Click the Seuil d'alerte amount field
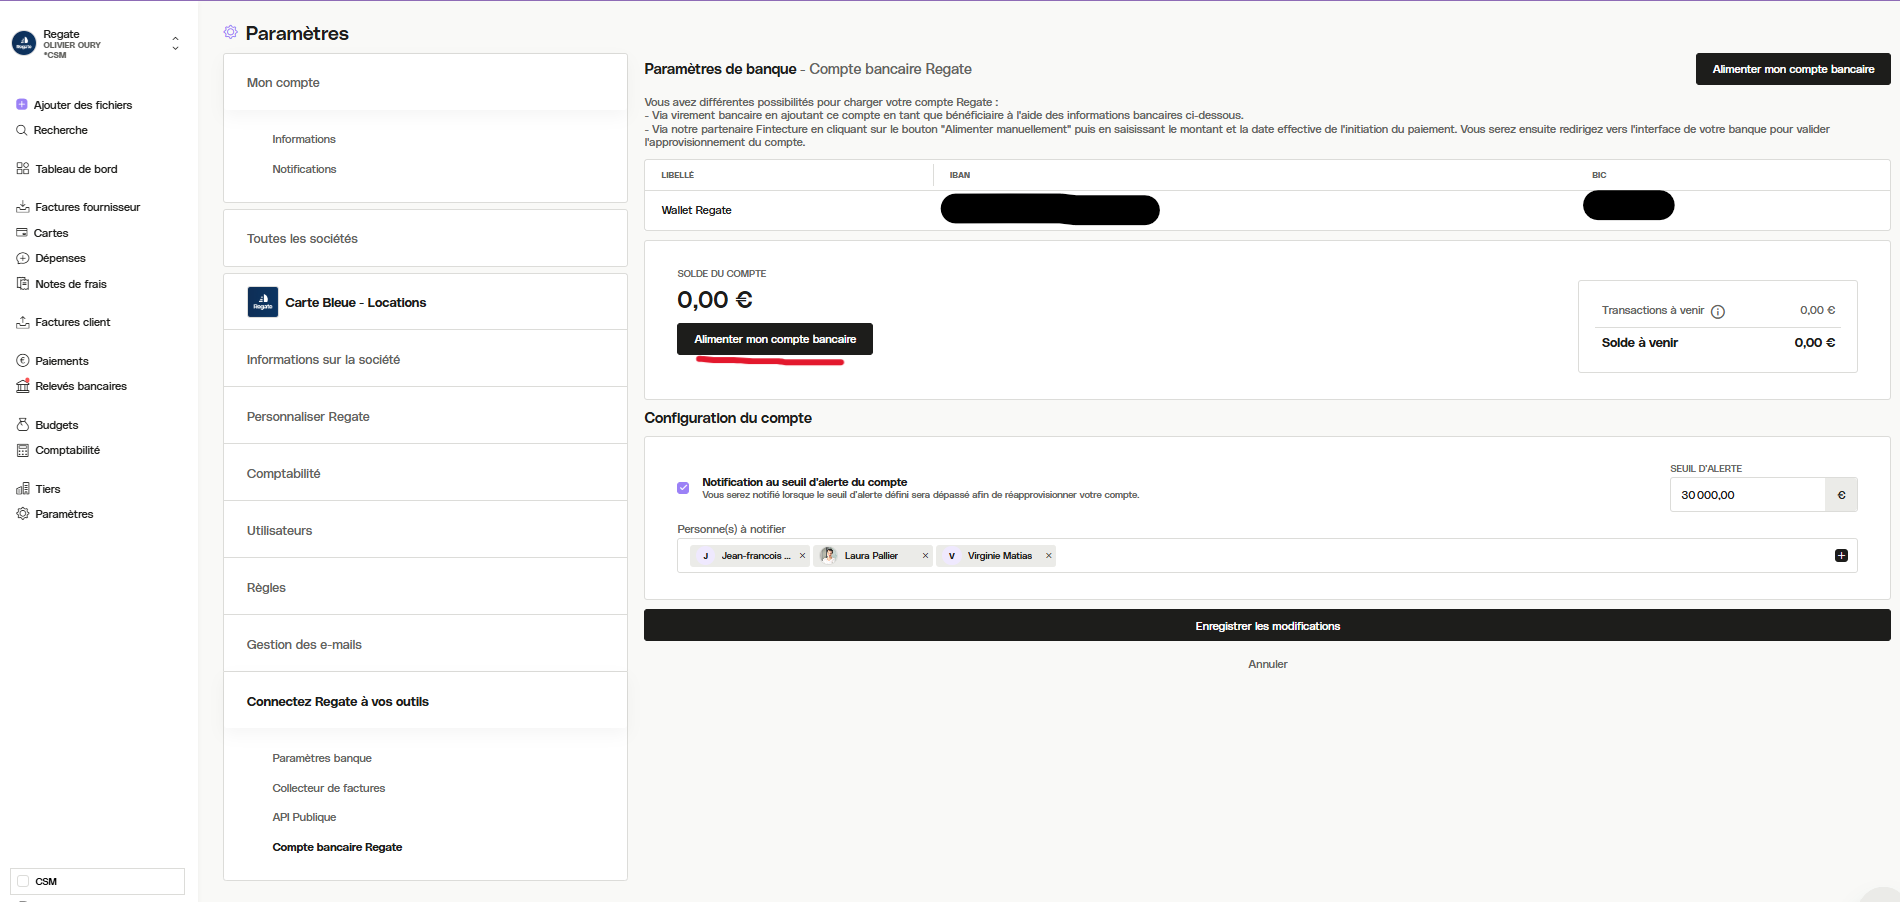The width and height of the screenshot is (1900, 902). tap(1748, 495)
